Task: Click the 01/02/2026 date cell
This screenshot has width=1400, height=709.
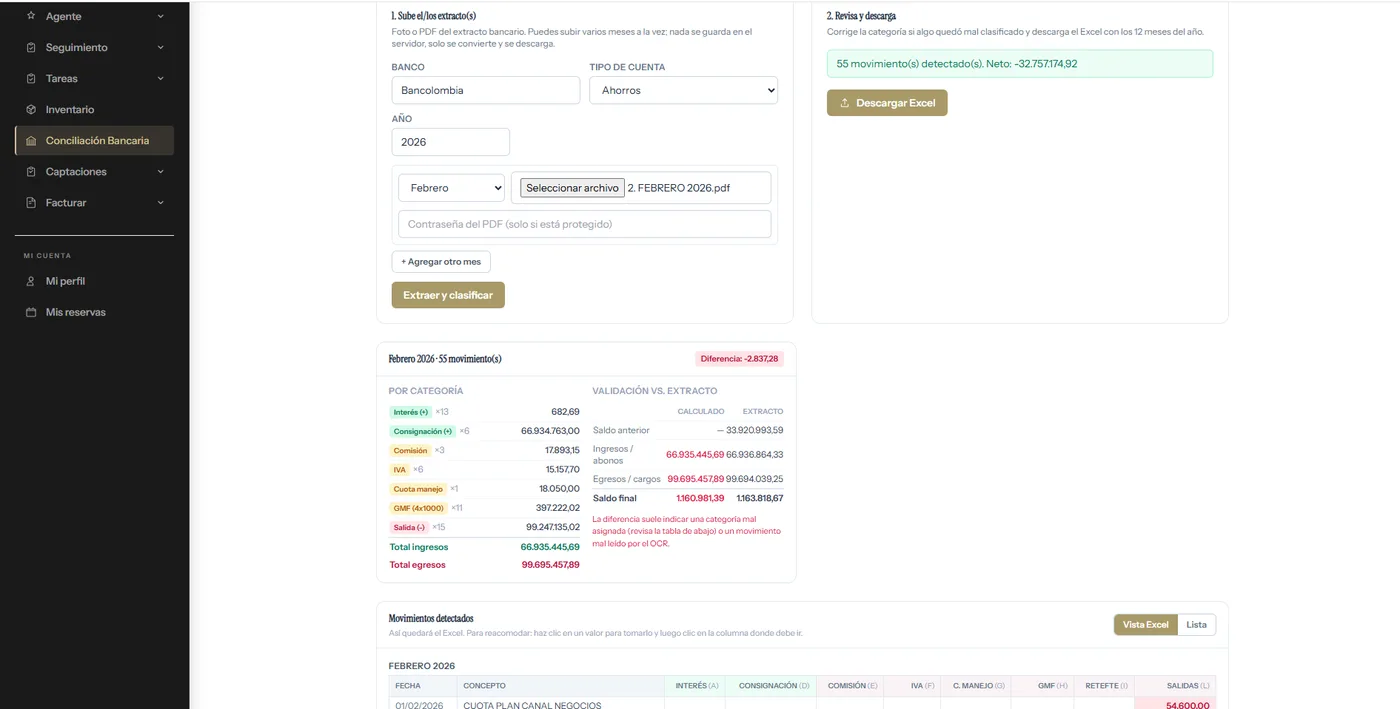Action: point(422,704)
